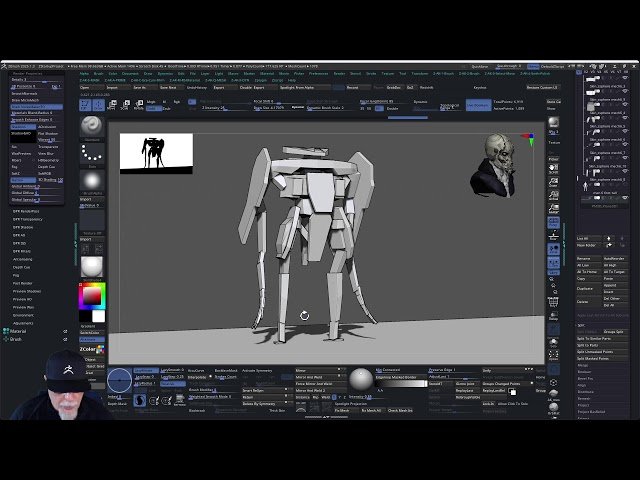Adjust the Z Intensity slider

coord(225,108)
